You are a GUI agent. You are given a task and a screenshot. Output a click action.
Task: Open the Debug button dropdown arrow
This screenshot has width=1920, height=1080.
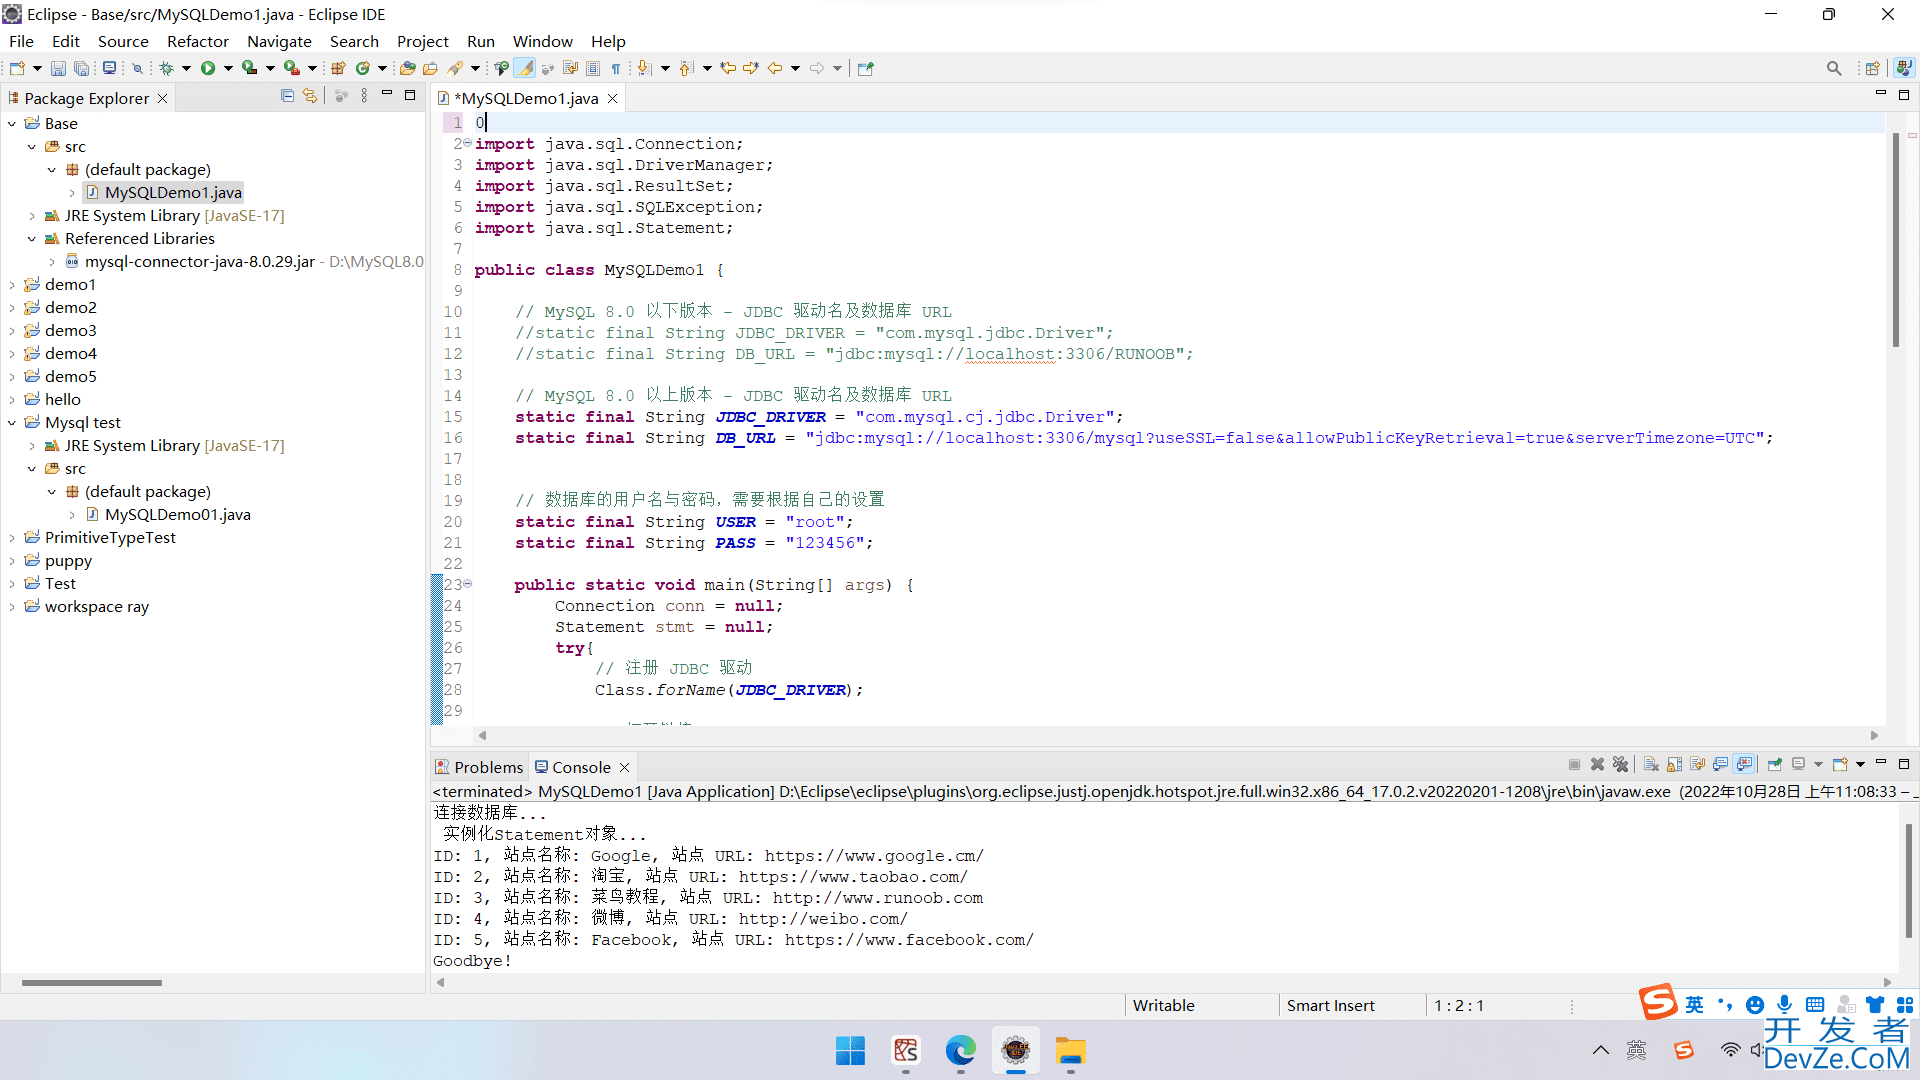(x=186, y=68)
